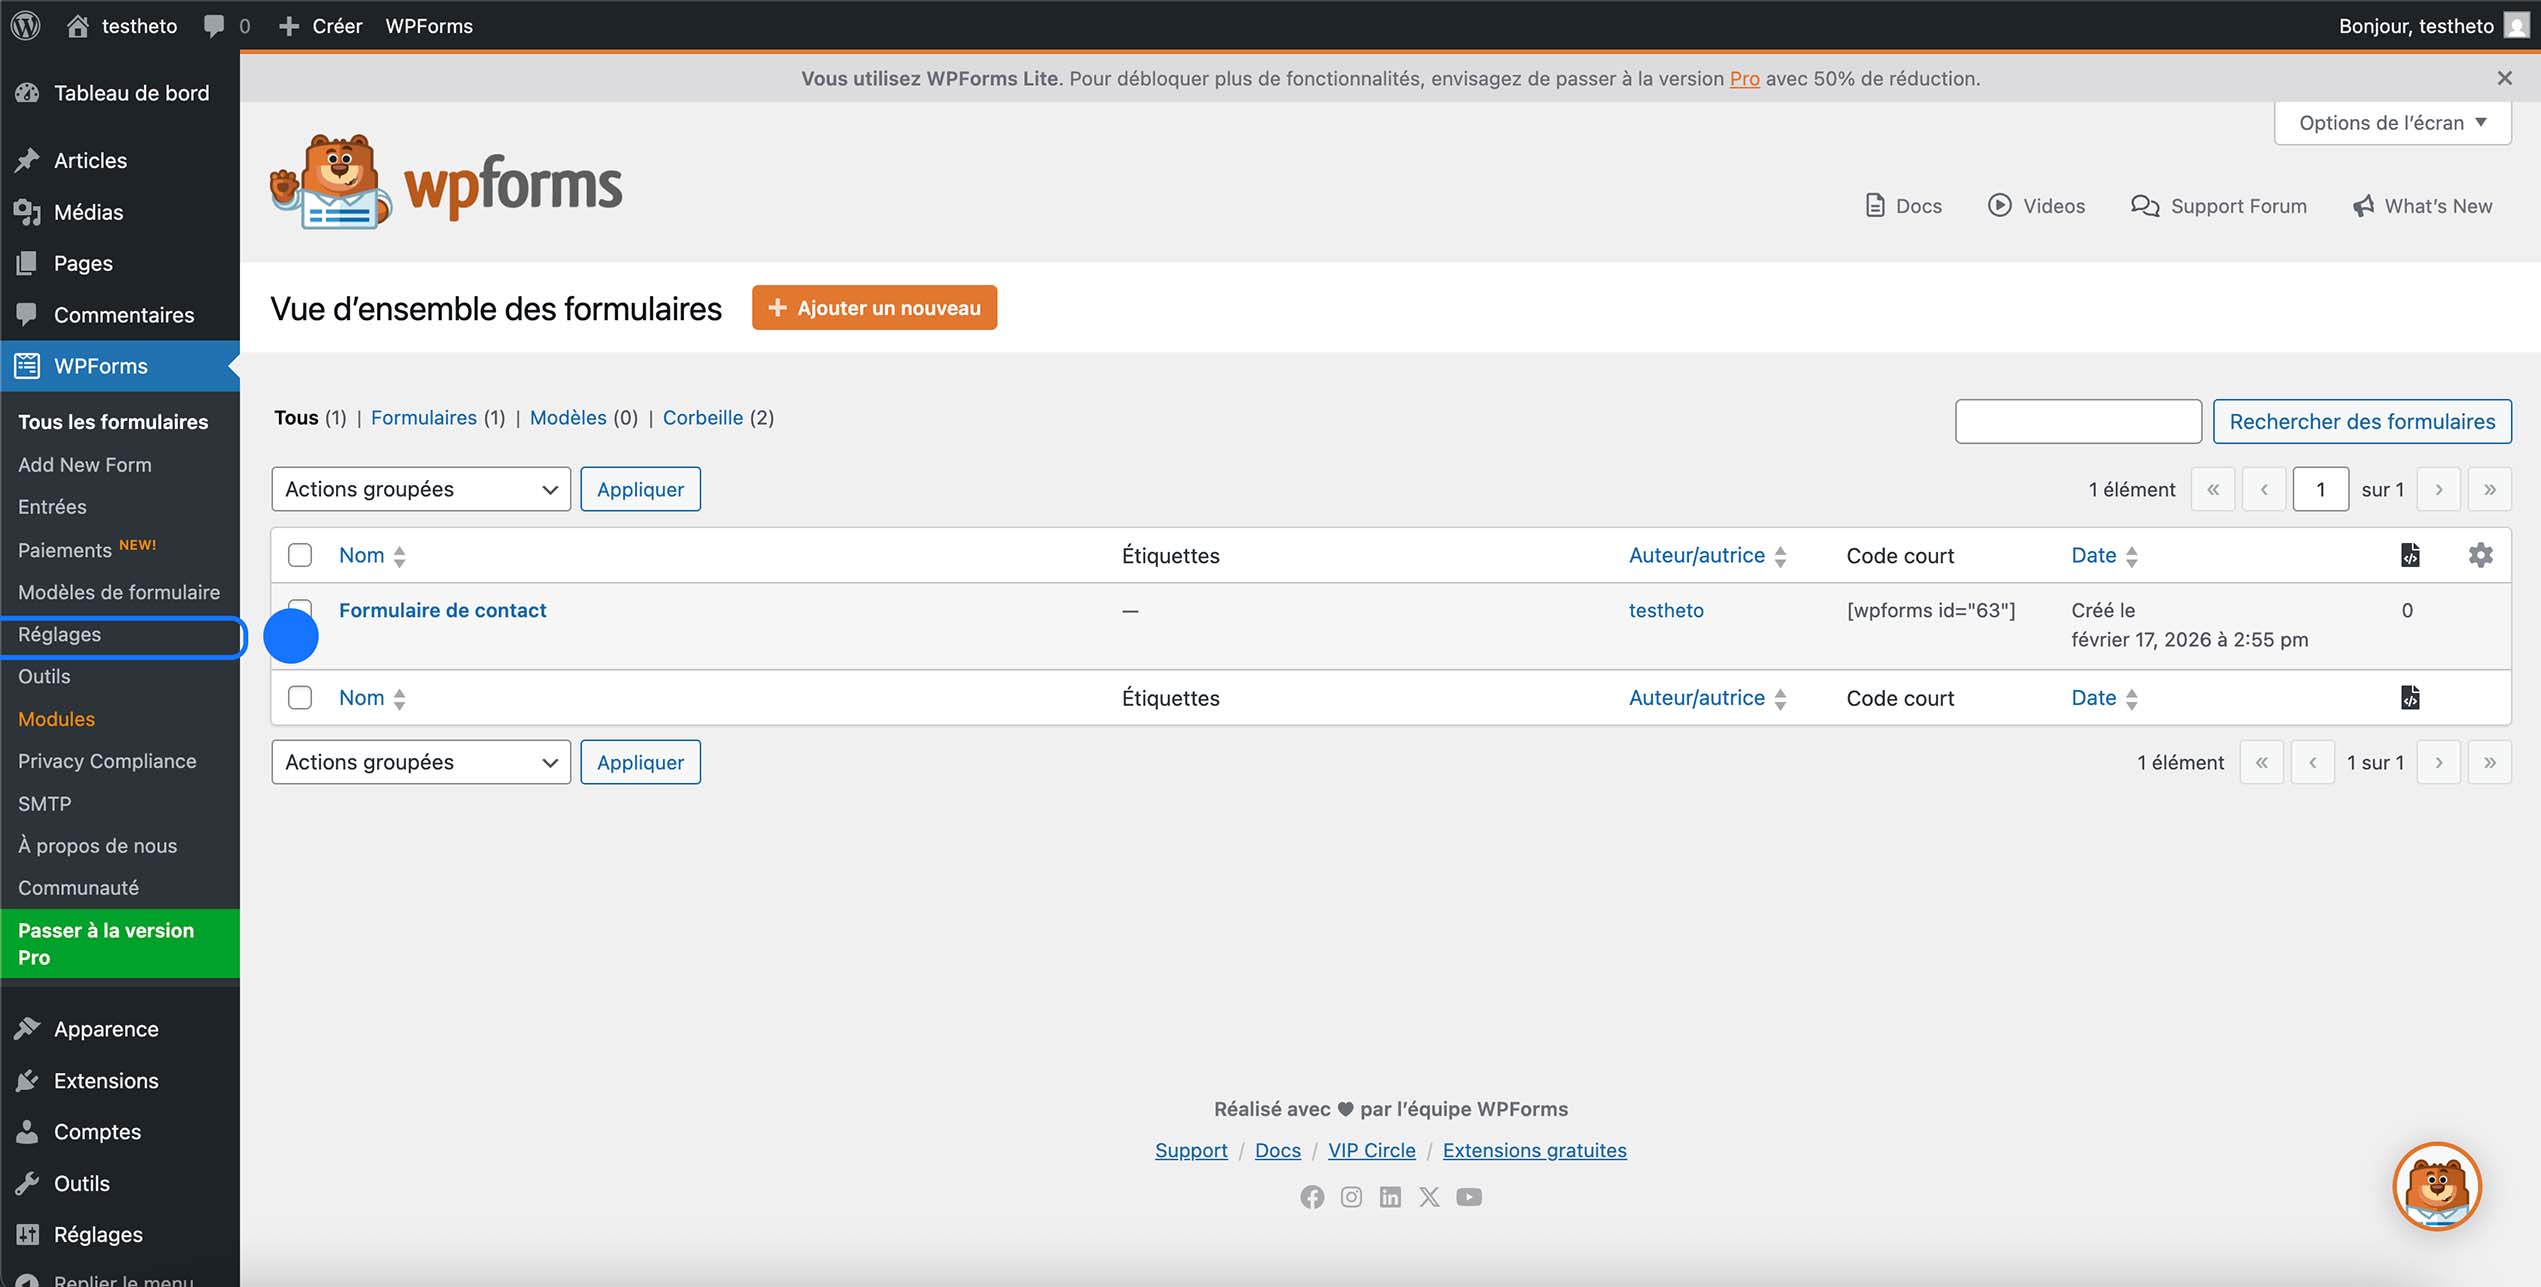Switch to the Corbeille tab

703,417
